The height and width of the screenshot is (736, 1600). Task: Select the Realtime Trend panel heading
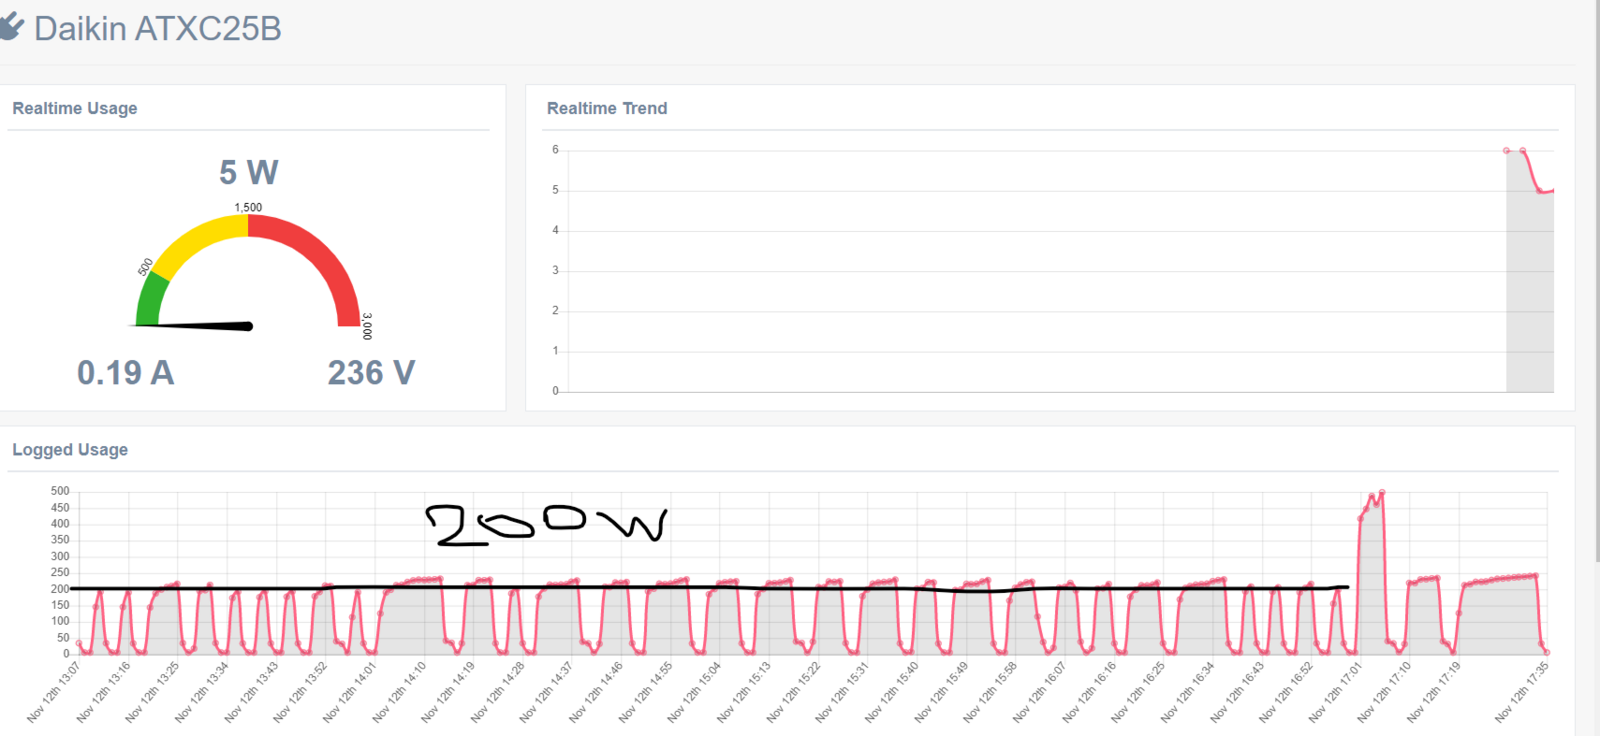pyautogui.click(x=607, y=108)
